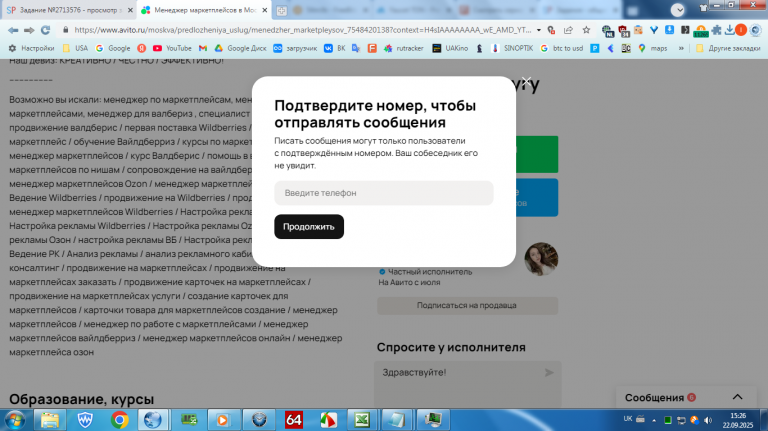Open the media player taskbar icon
The height and width of the screenshot is (431, 768).
tap(222, 420)
